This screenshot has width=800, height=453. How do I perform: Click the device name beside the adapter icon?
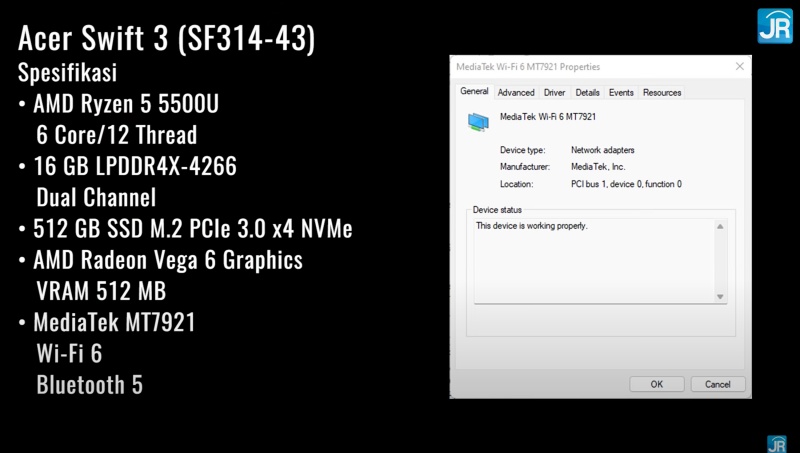point(549,117)
